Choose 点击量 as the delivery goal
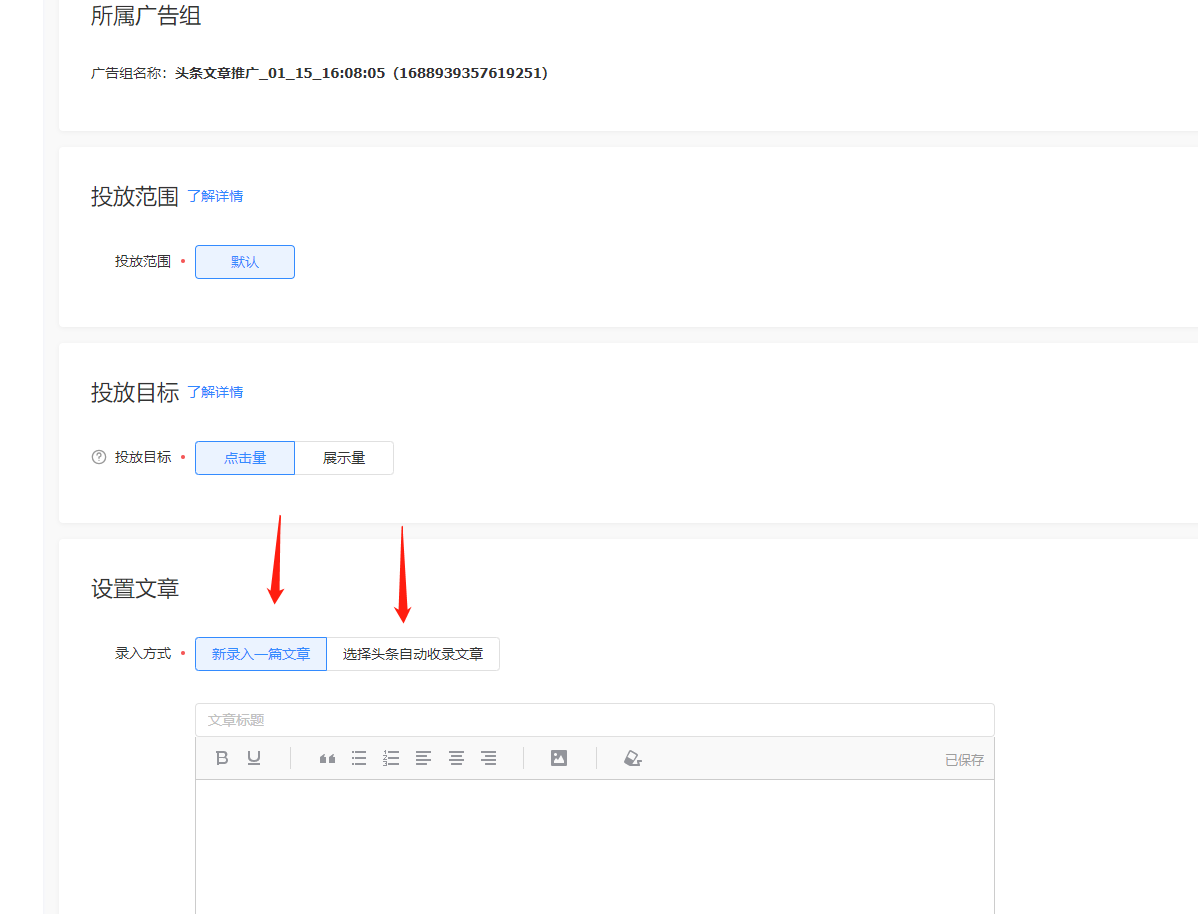This screenshot has height=914, width=1198. pyautogui.click(x=244, y=458)
